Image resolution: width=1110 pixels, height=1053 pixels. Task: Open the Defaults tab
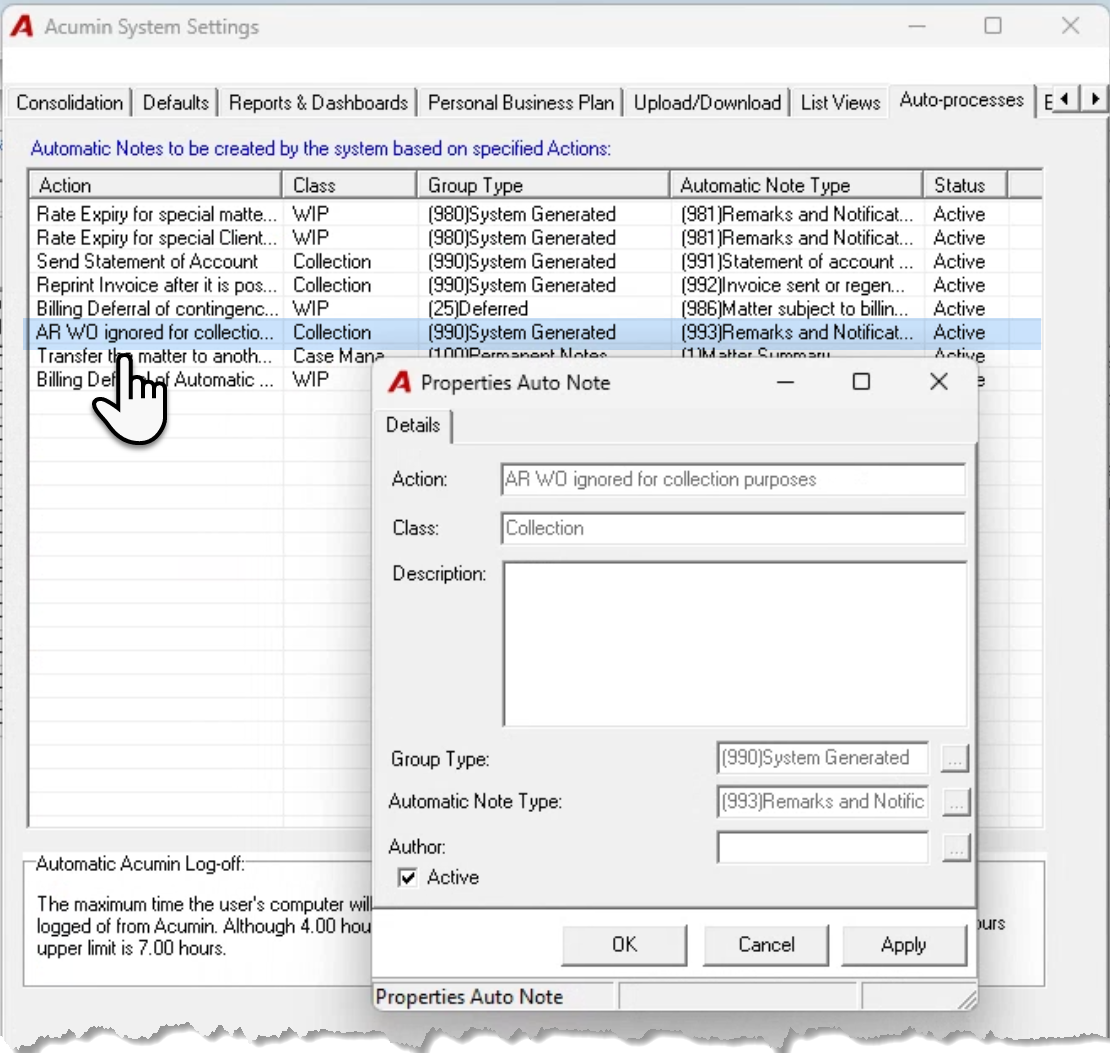pyautogui.click(x=176, y=103)
